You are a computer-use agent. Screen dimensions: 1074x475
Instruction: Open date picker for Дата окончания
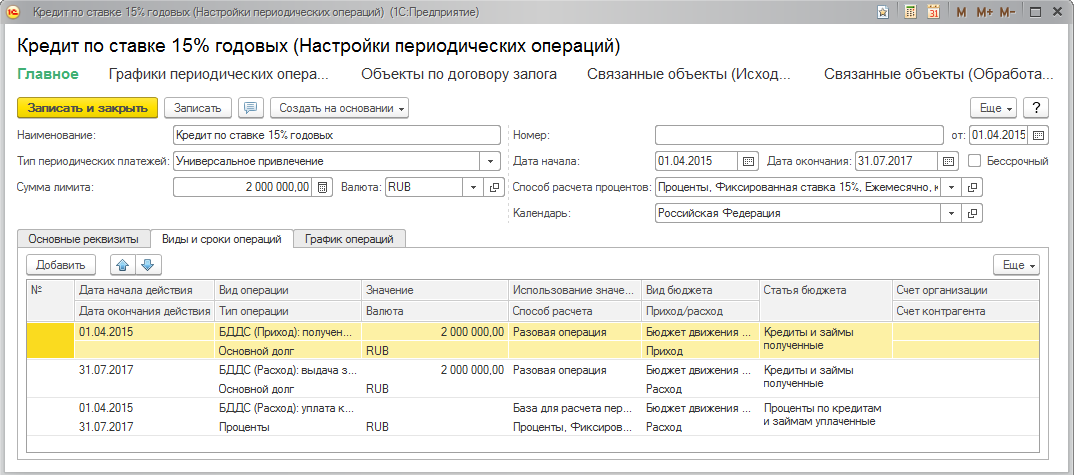click(x=947, y=161)
